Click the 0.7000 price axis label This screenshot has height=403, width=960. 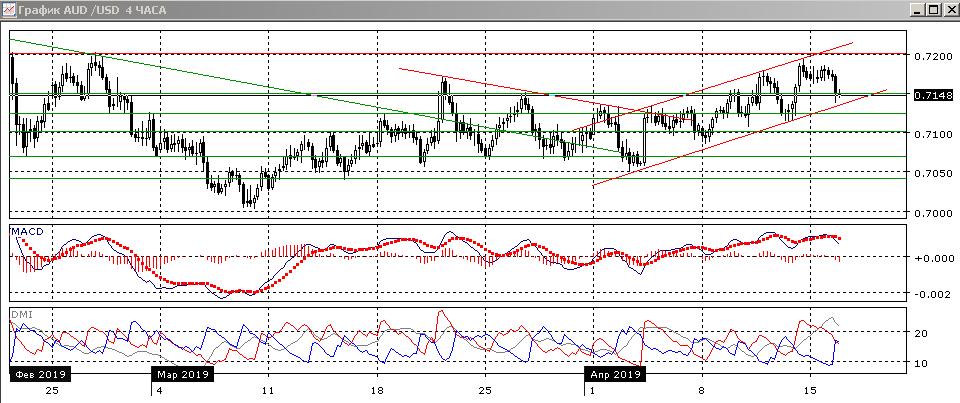click(932, 213)
